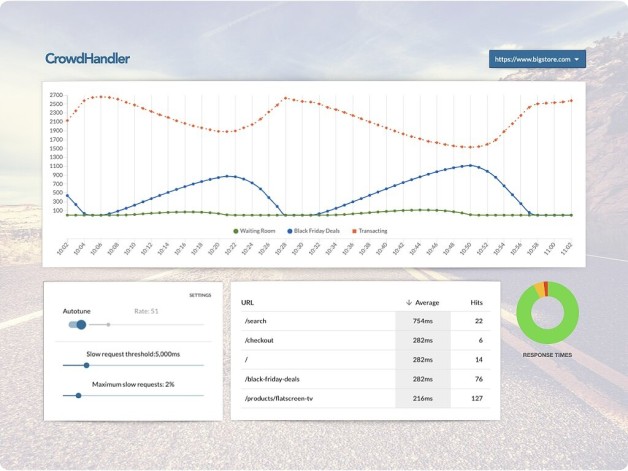Image resolution: width=628 pixels, height=471 pixels.
Task: Toggle Waiting Room series in legend
Action: pyautogui.click(x=254, y=231)
